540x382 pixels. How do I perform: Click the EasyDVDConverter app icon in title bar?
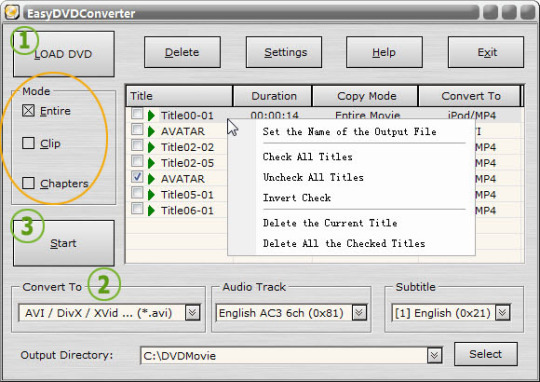click(12, 12)
